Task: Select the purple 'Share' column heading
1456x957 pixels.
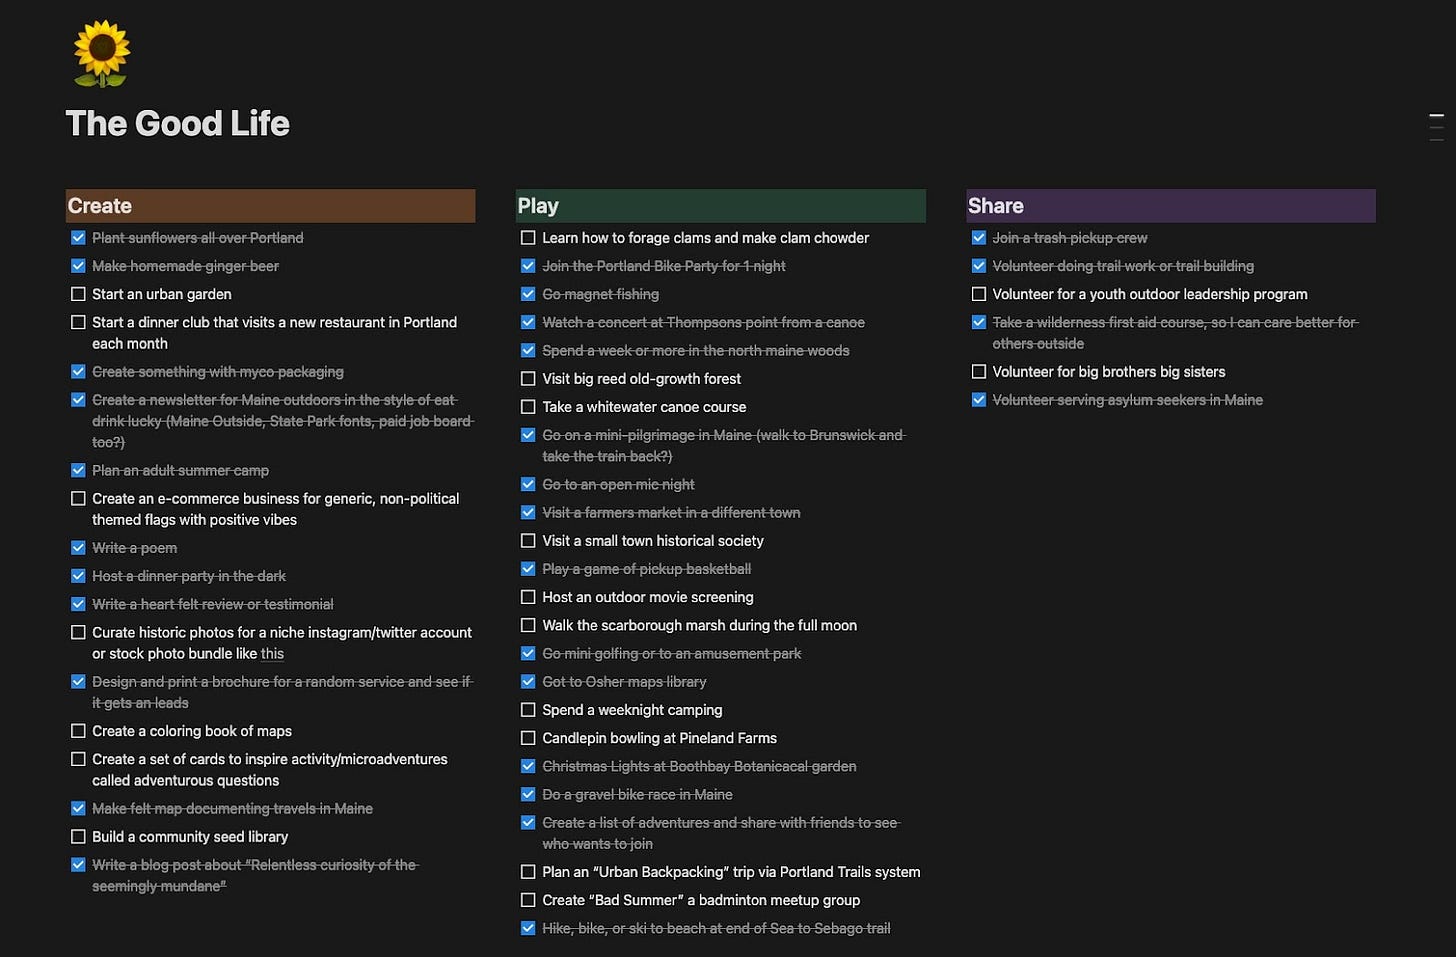Action: 1171,206
